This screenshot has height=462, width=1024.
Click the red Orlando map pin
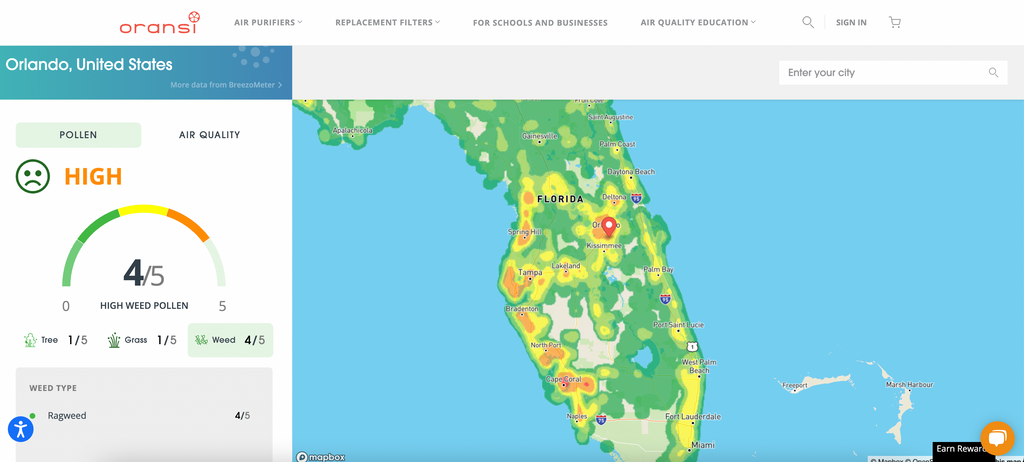click(606, 225)
